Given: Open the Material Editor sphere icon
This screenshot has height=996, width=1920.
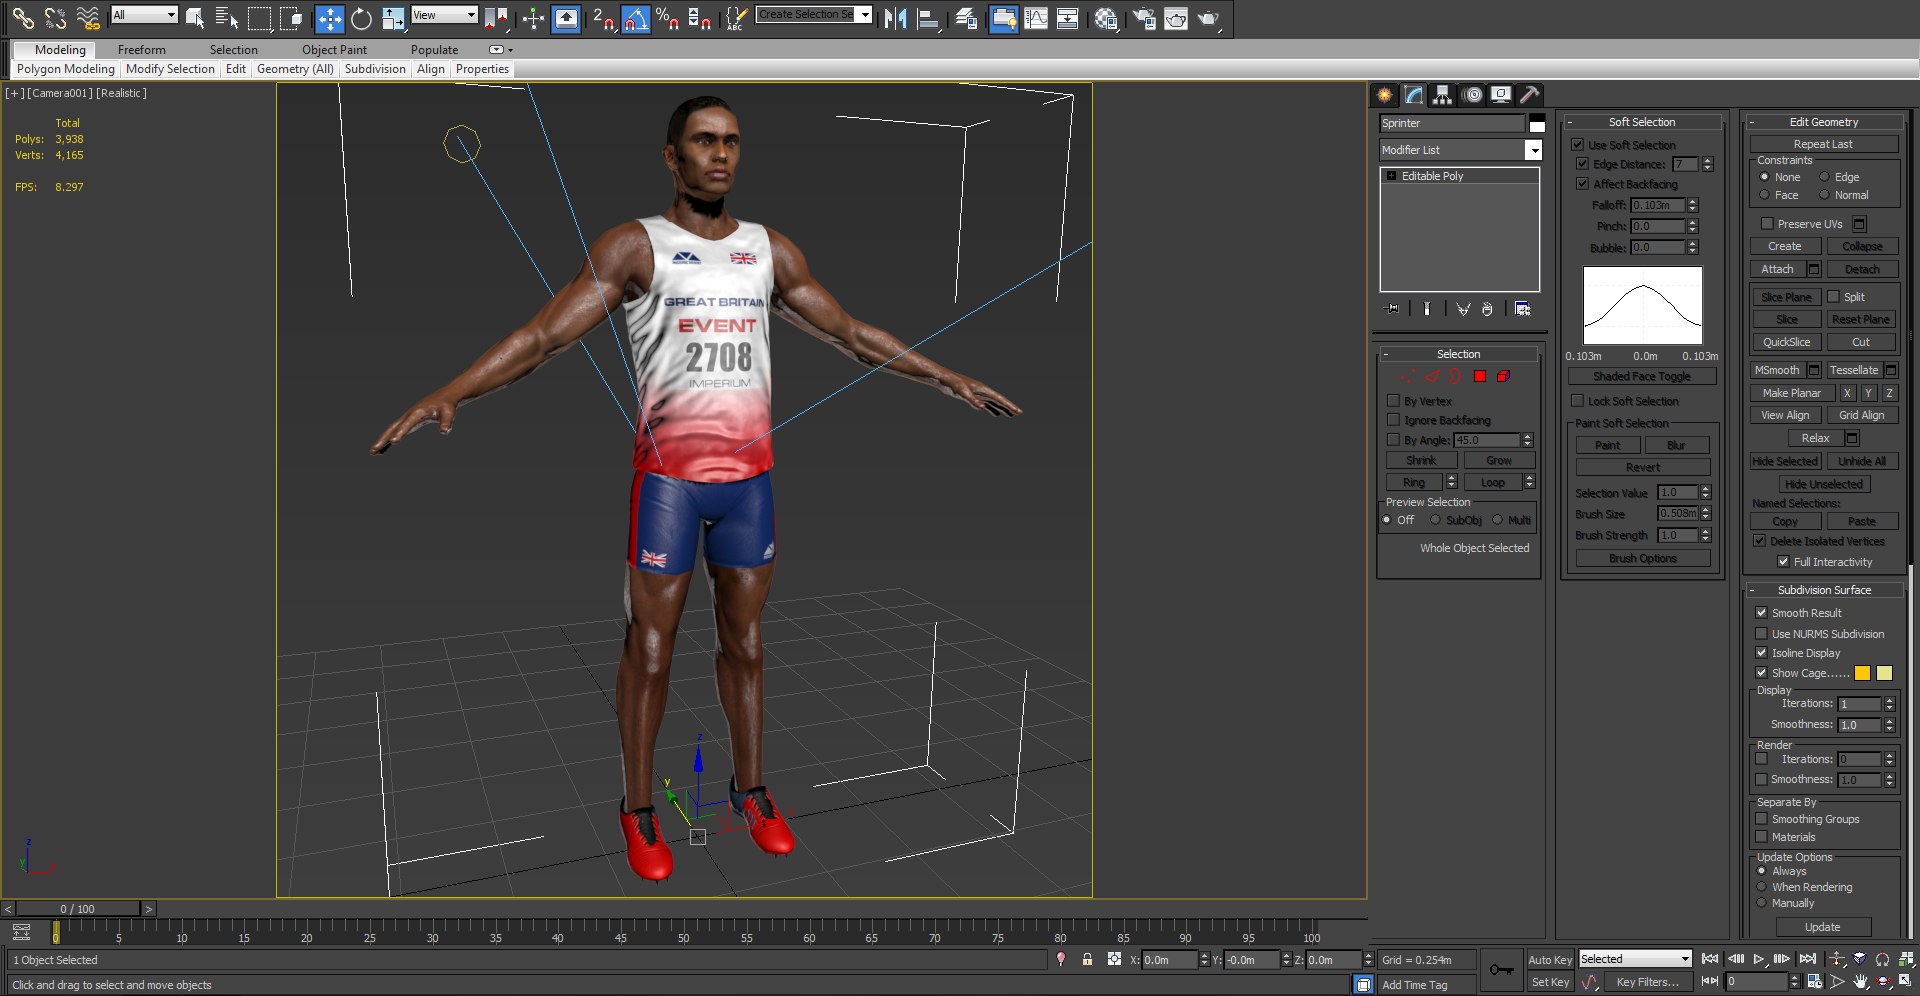Looking at the screenshot, I should (x=1105, y=18).
